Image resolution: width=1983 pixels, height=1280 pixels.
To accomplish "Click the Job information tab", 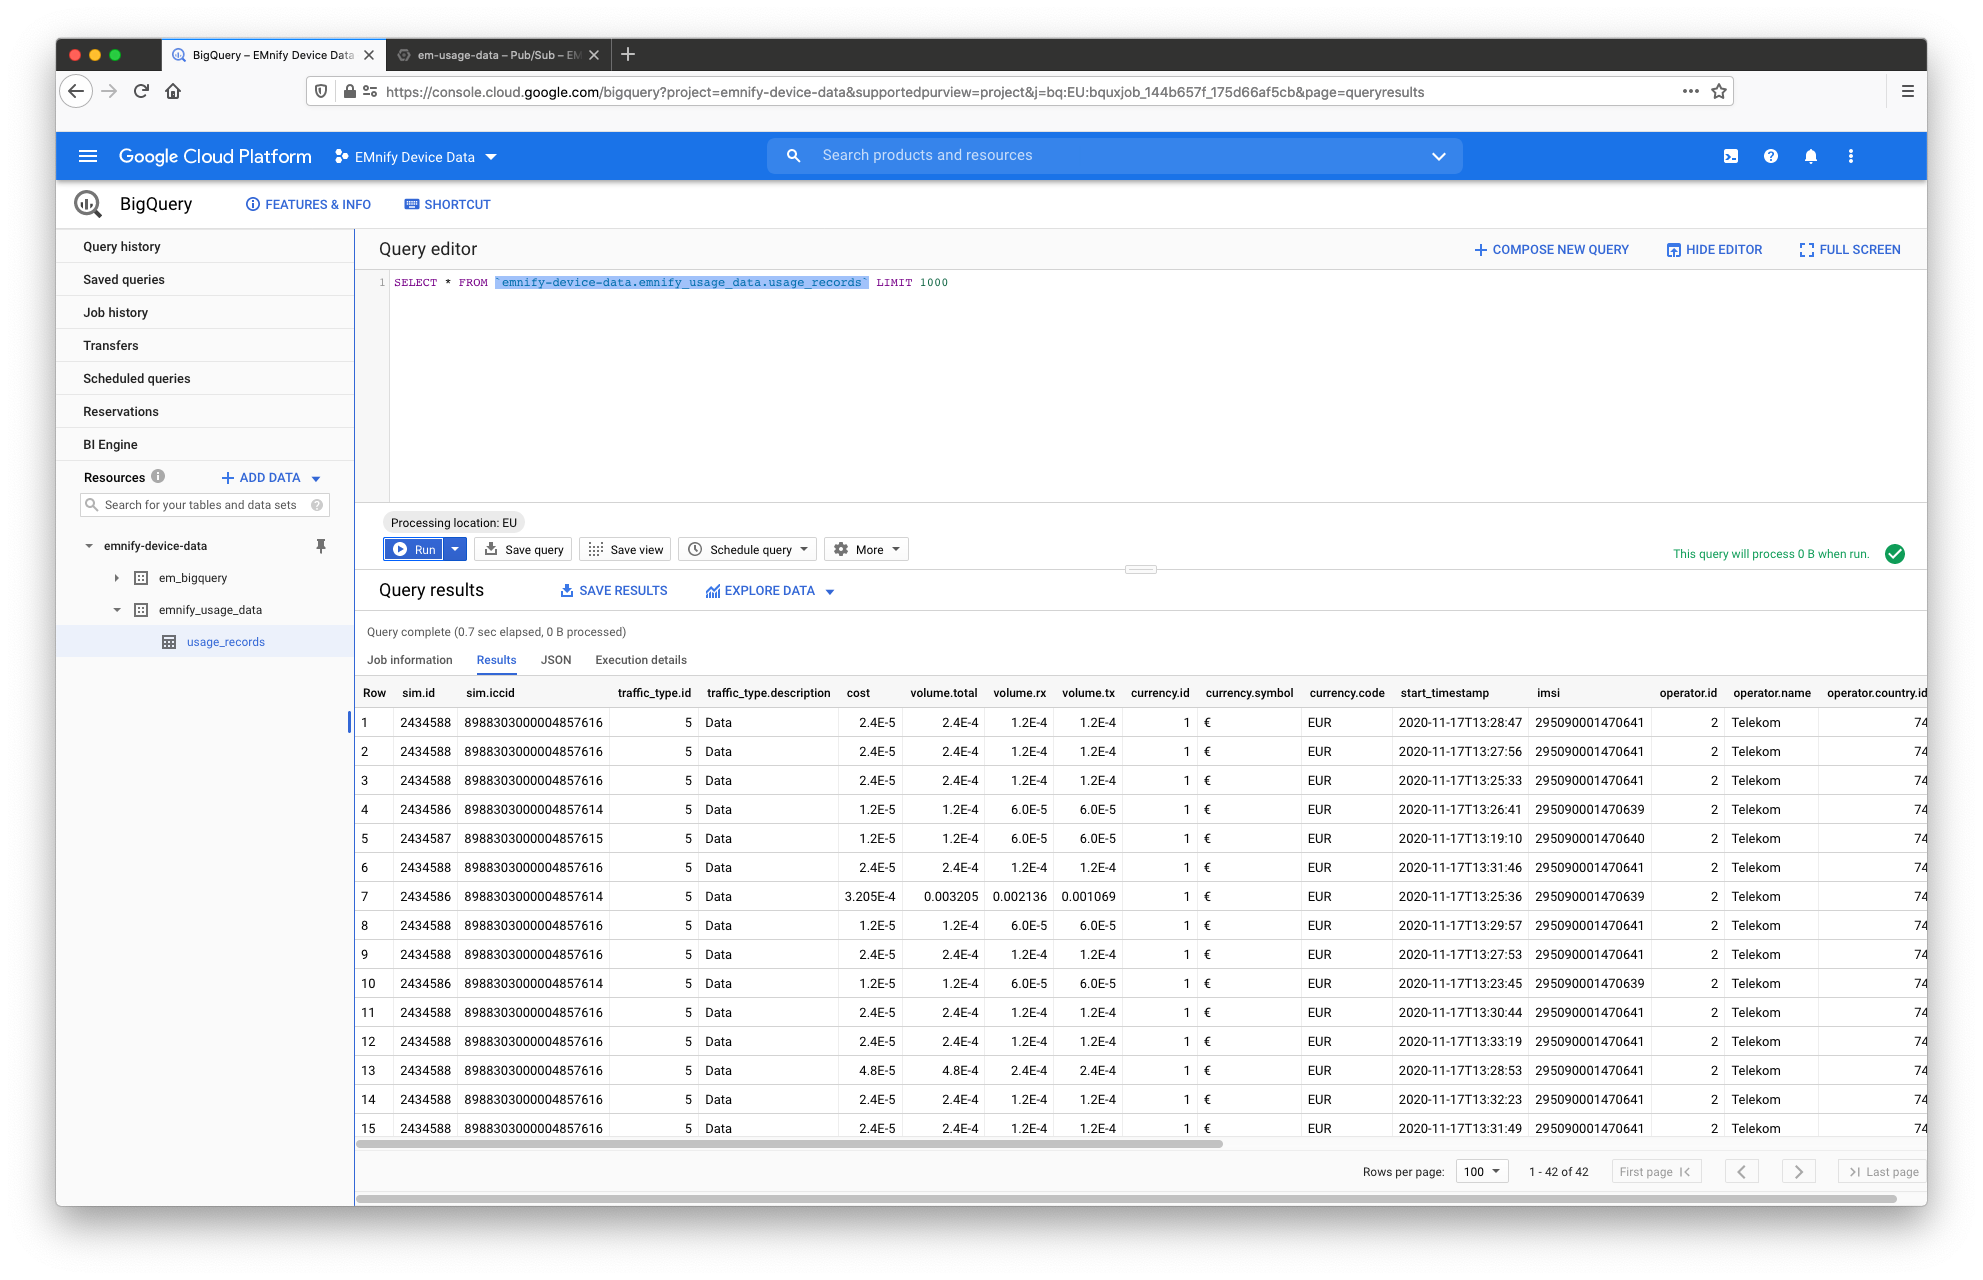I will tap(409, 660).
